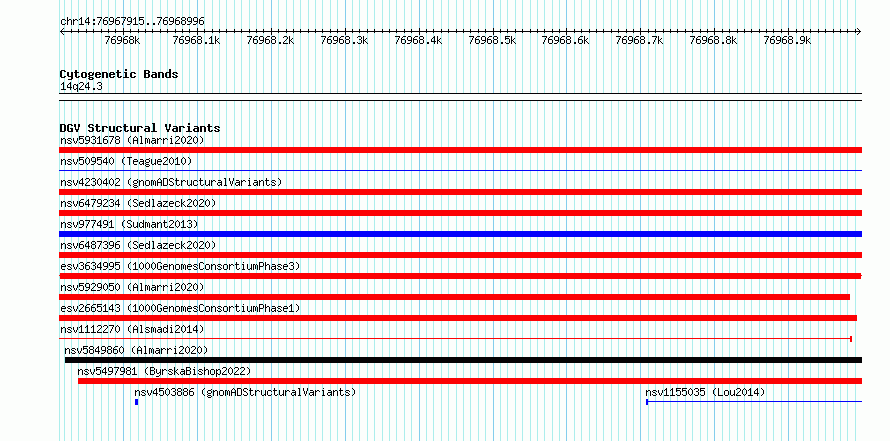Click the left arrowhead of the ruler
The height and width of the screenshot is (441, 890).
62,31
